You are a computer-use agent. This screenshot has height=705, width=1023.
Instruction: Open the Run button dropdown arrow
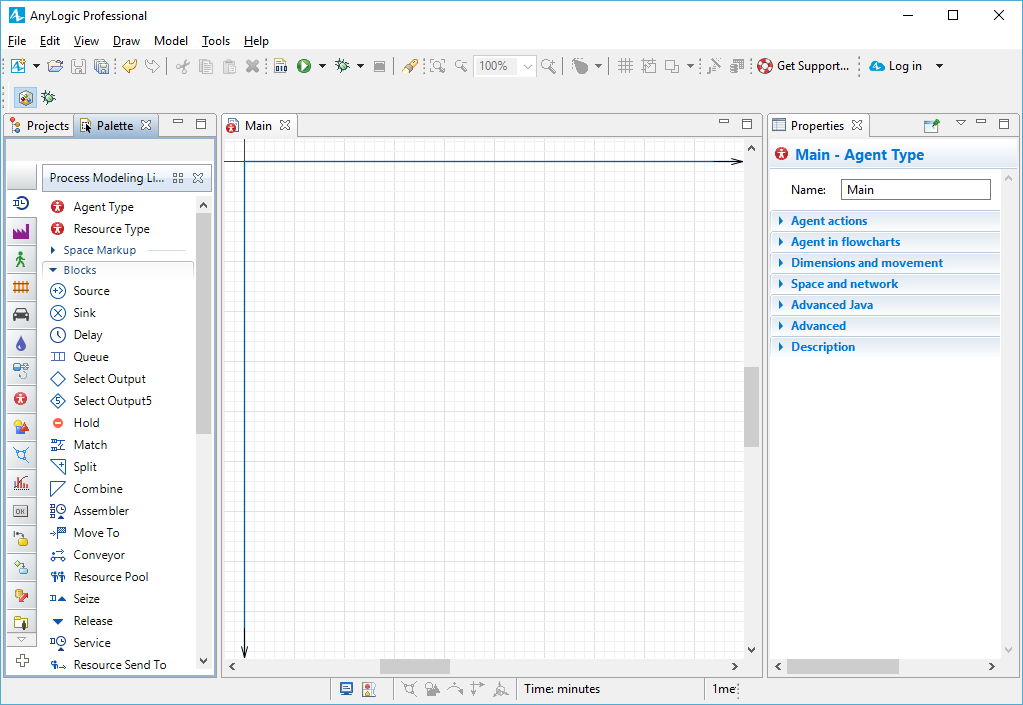coord(322,66)
